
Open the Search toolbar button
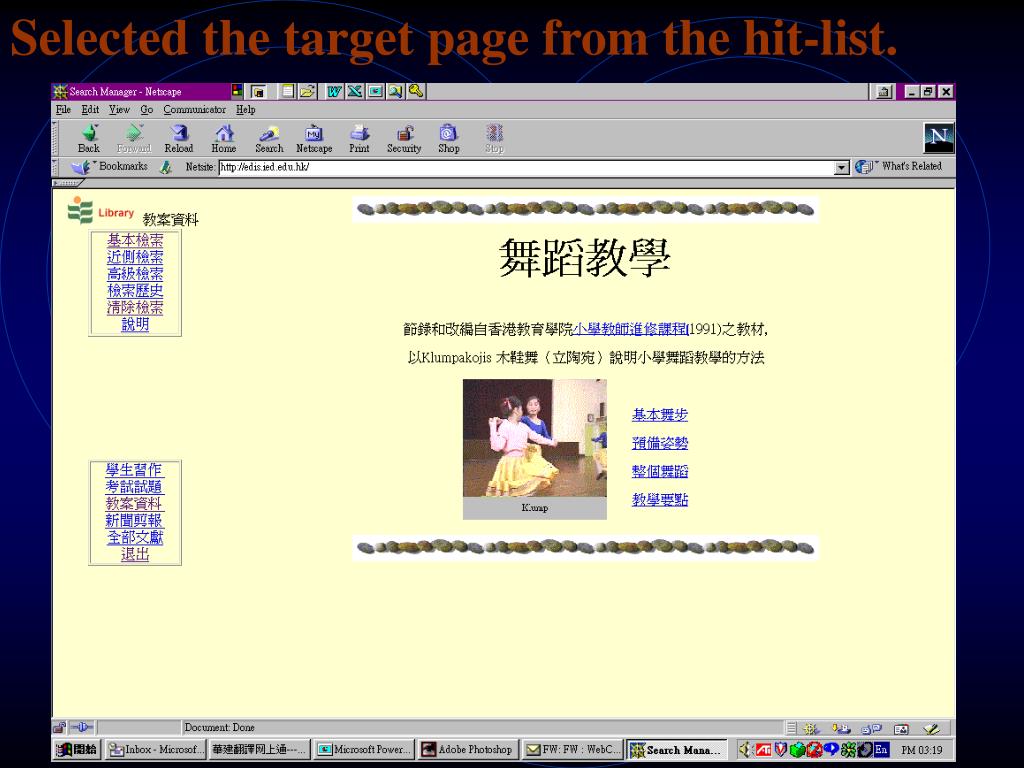coord(269,138)
